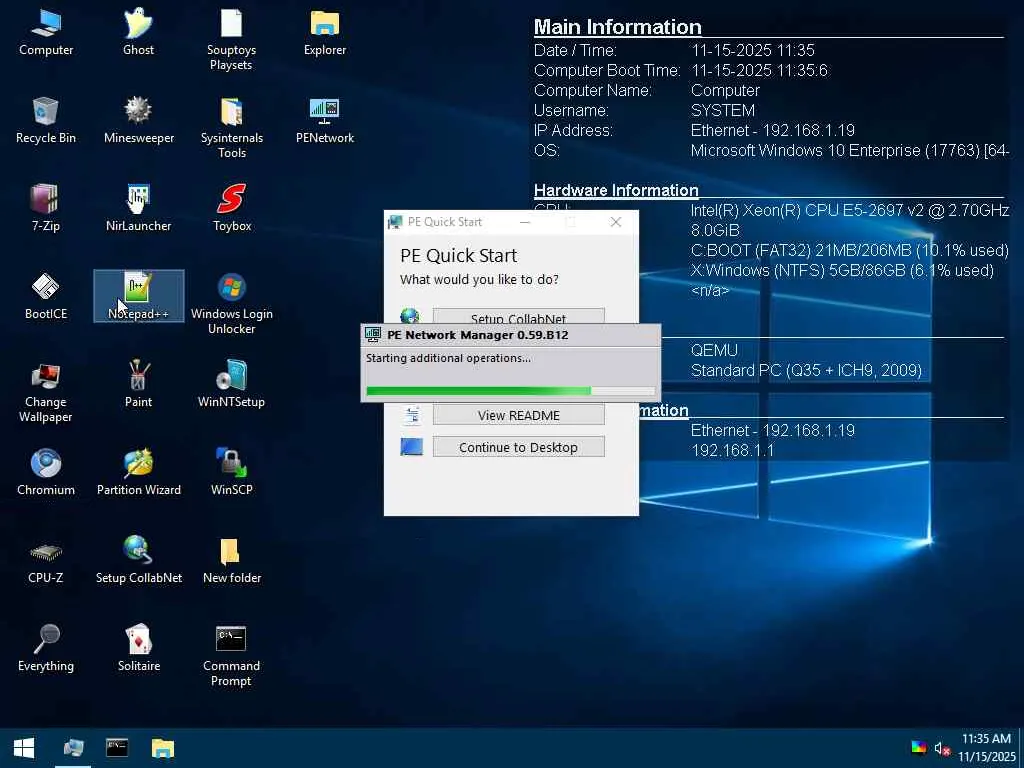Click the 'Starting additional operations...' status text
The height and width of the screenshot is (768, 1024).
point(448,358)
